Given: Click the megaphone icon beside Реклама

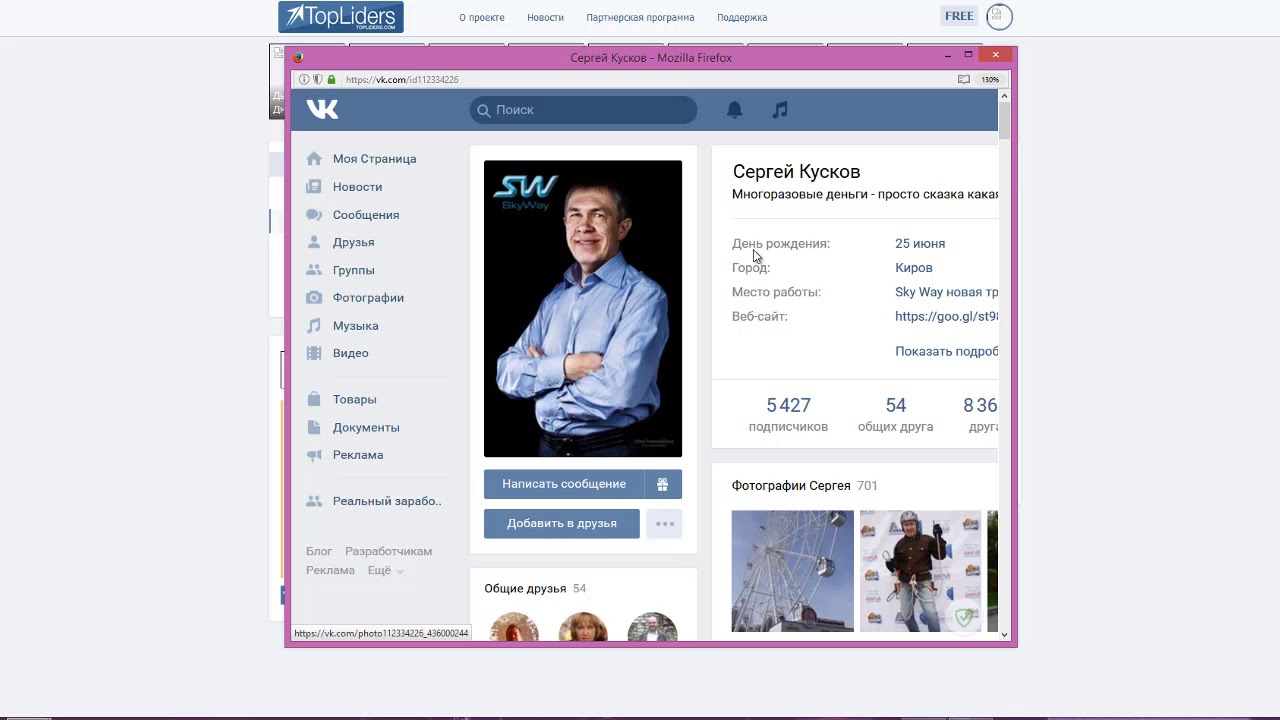Looking at the screenshot, I should point(314,455).
